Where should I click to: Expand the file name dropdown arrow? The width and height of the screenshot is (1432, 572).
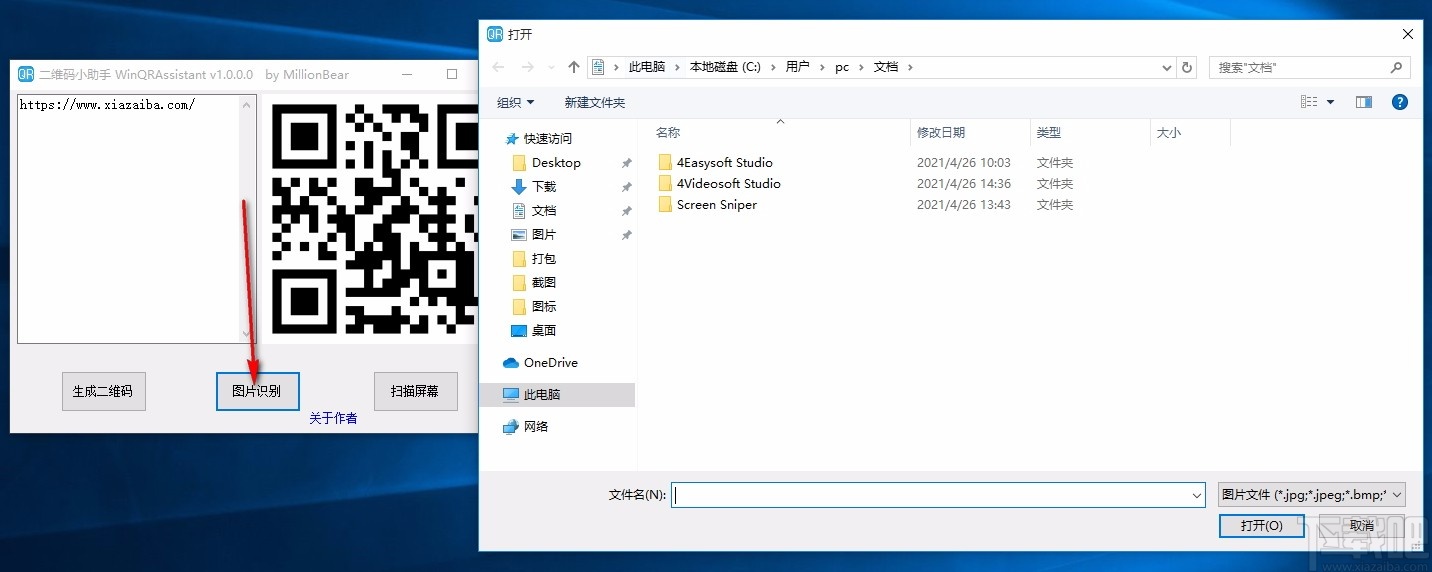click(x=1197, y=494)
